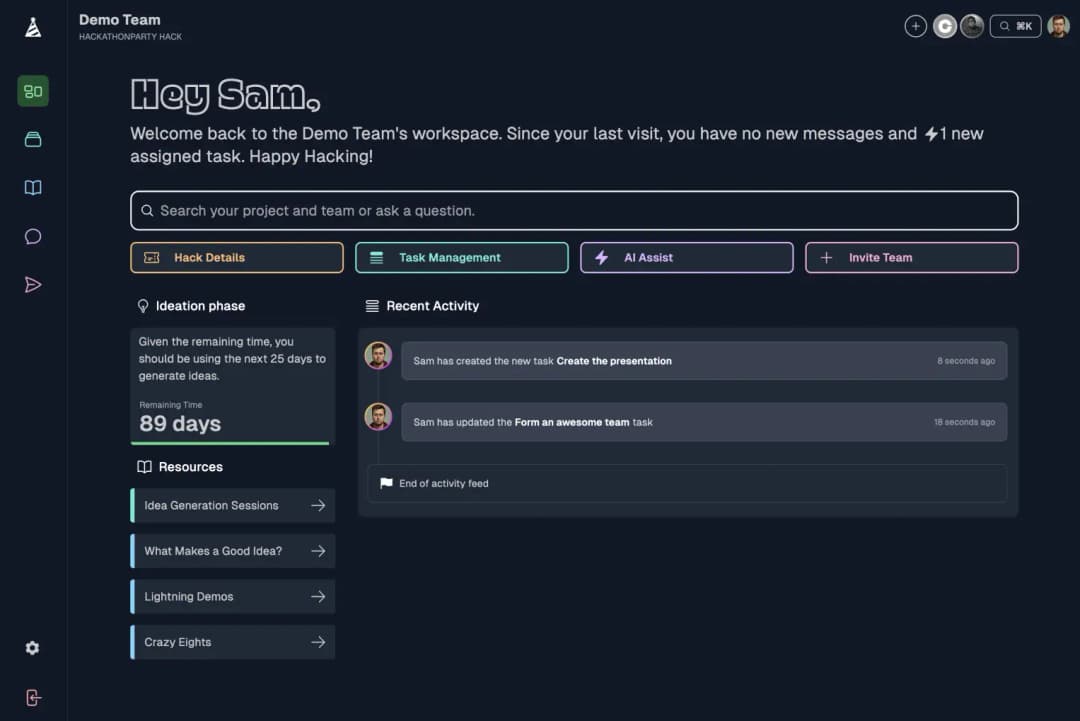The image size is (1080, 721).
Task: Click the search project input field
Action: (x=574, y=211)
